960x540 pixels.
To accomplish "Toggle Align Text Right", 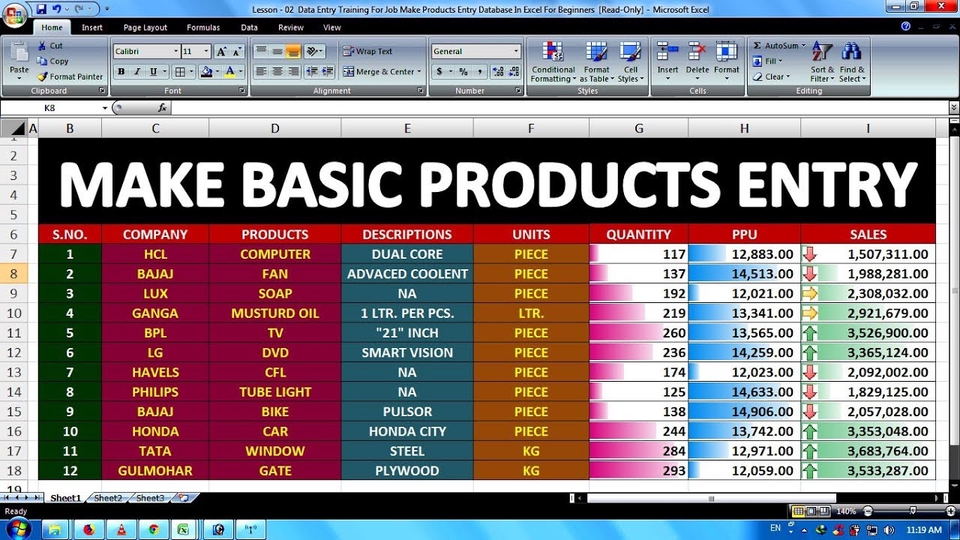I will (x=293, y=72).
